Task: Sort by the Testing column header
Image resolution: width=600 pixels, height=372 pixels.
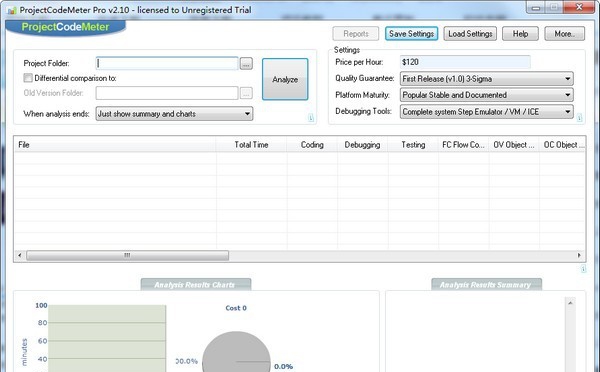Action: tap(413, 145)
